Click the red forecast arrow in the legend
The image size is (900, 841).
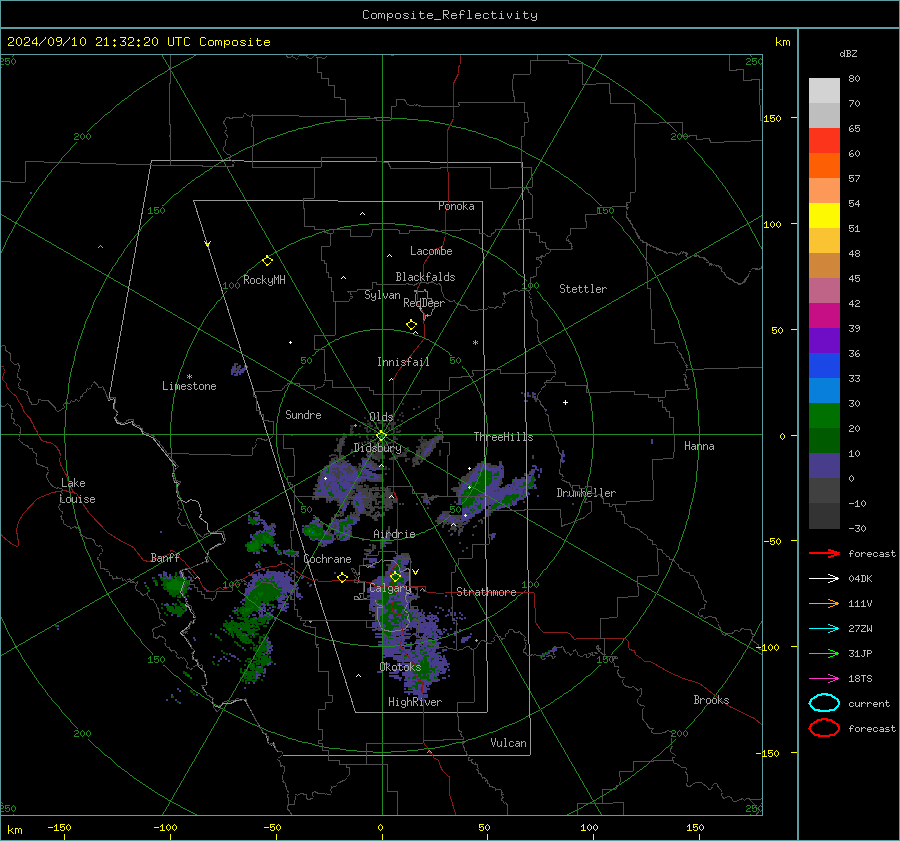(x=824, y=553)
